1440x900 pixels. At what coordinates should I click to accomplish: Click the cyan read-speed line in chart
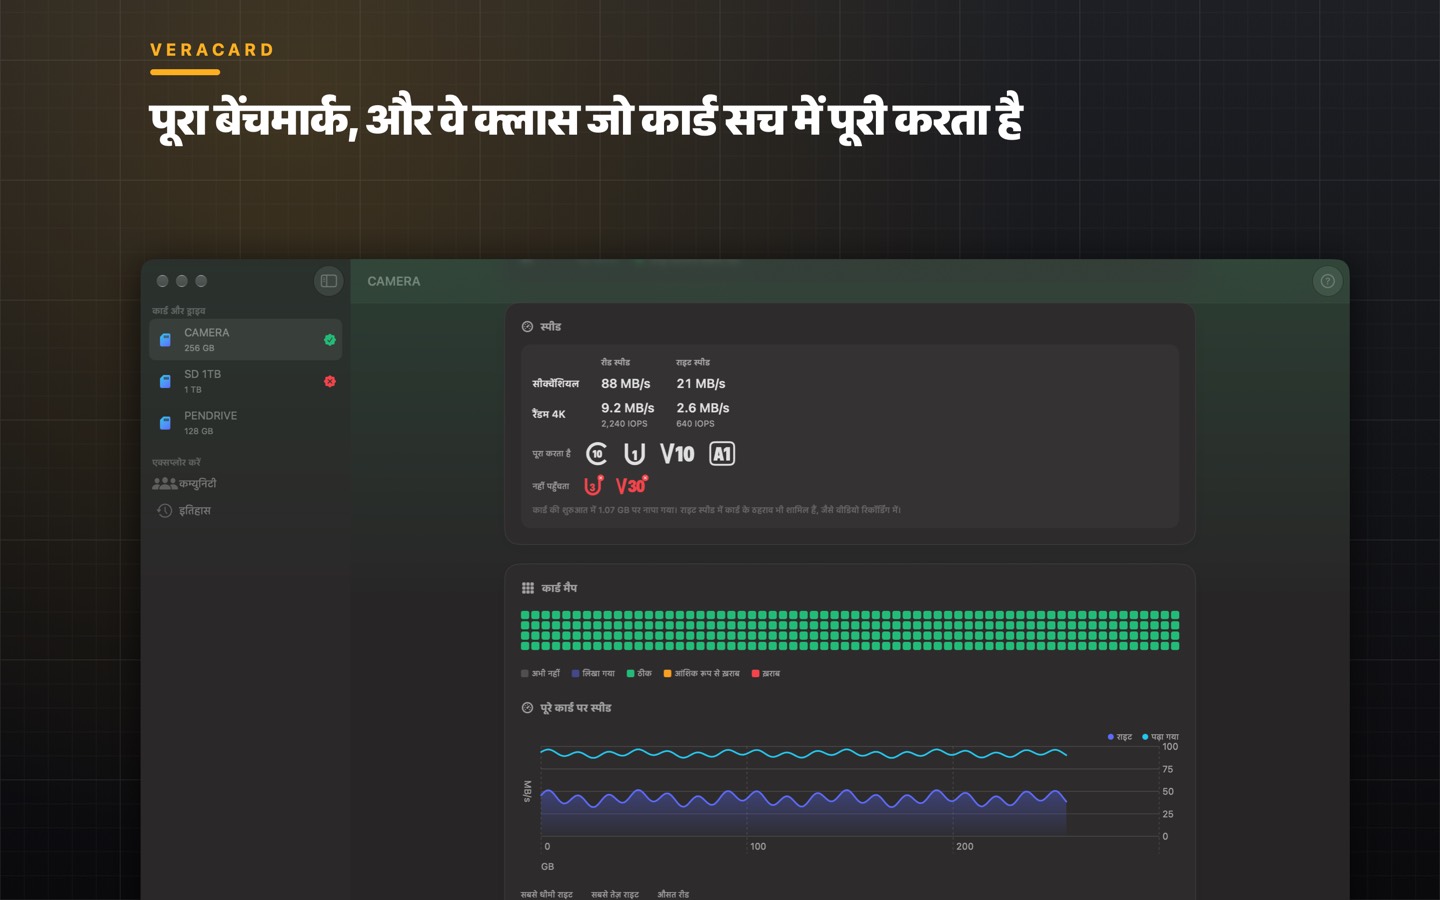[x=803, y=753]
